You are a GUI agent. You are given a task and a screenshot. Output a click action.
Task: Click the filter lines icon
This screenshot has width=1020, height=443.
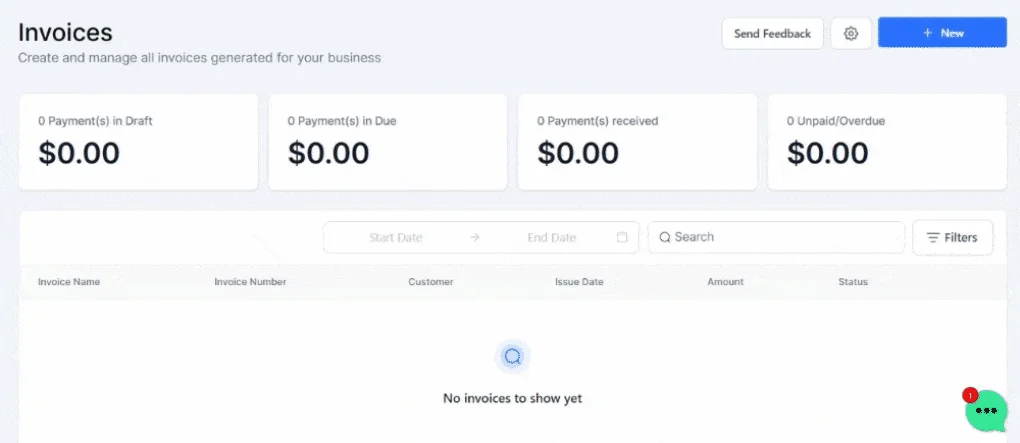933,237
